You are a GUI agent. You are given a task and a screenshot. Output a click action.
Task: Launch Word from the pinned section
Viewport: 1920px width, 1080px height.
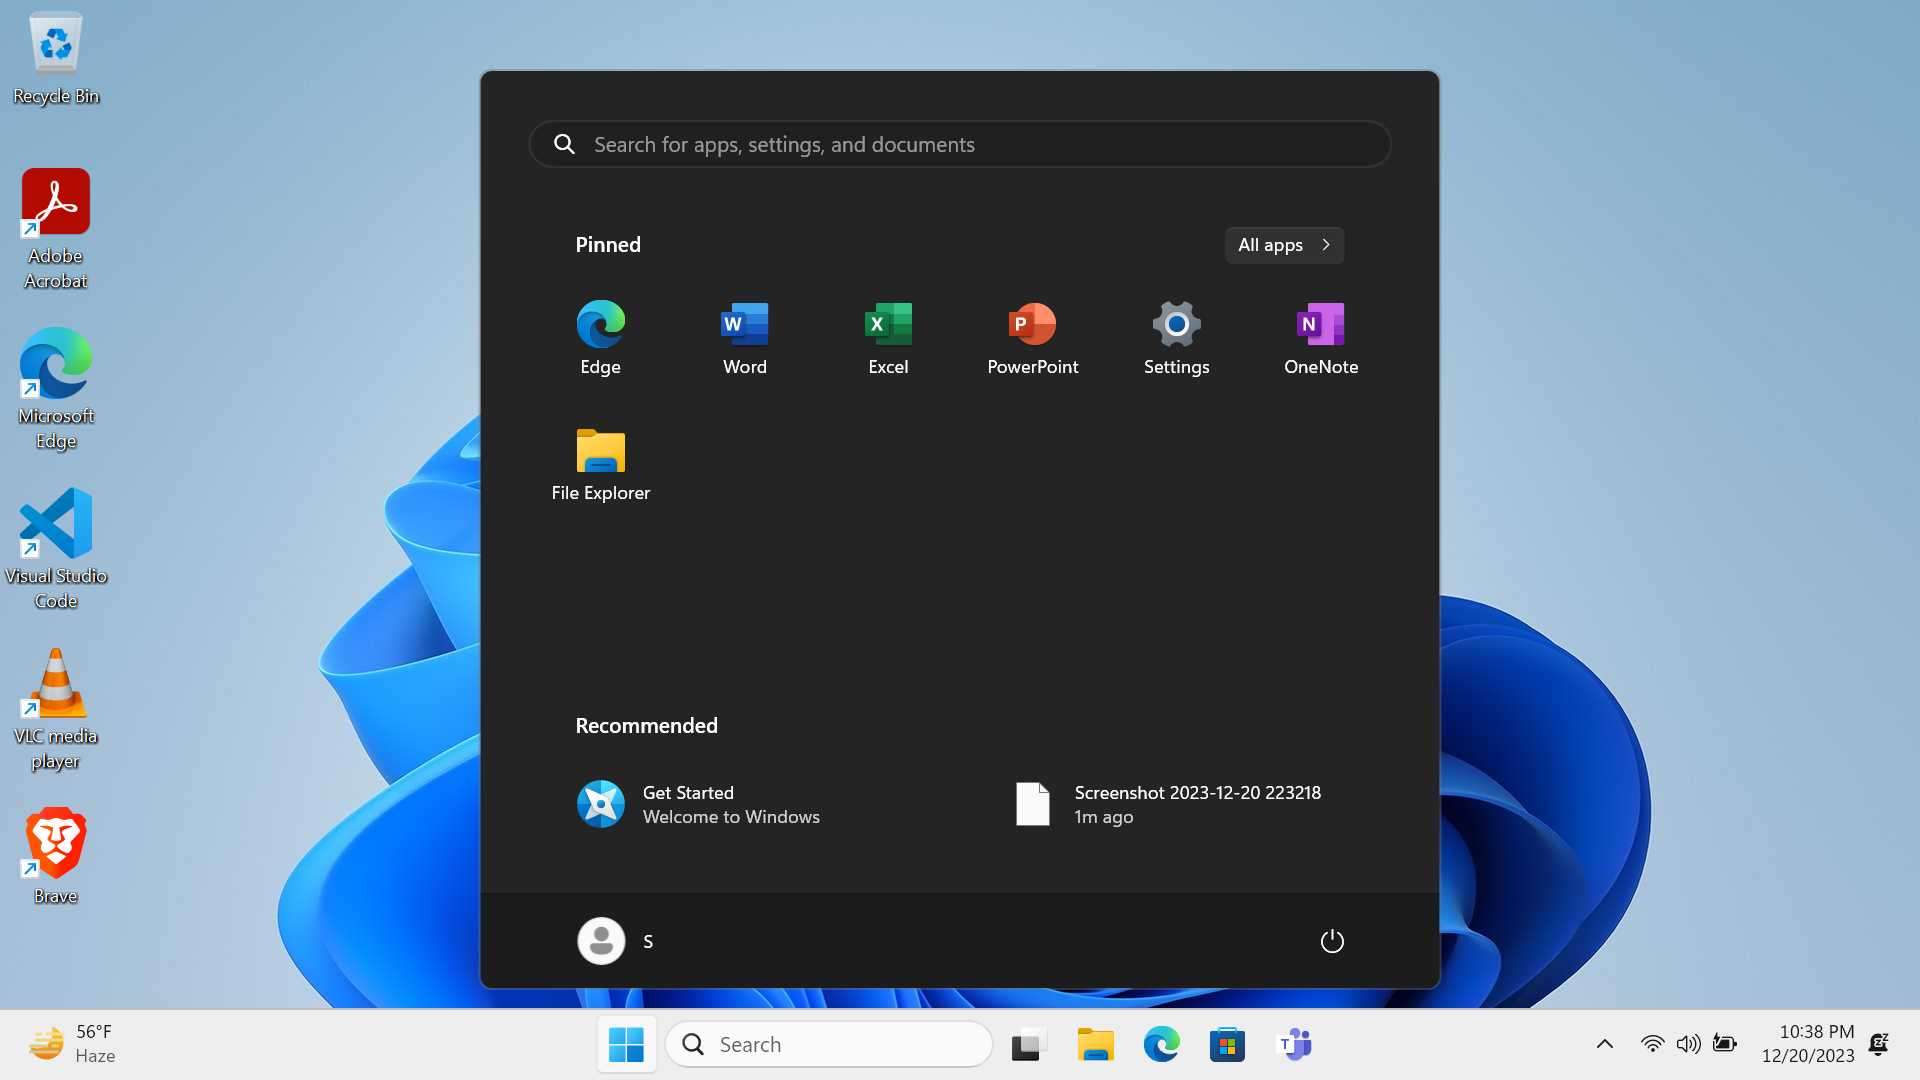[x=744, y=338]
